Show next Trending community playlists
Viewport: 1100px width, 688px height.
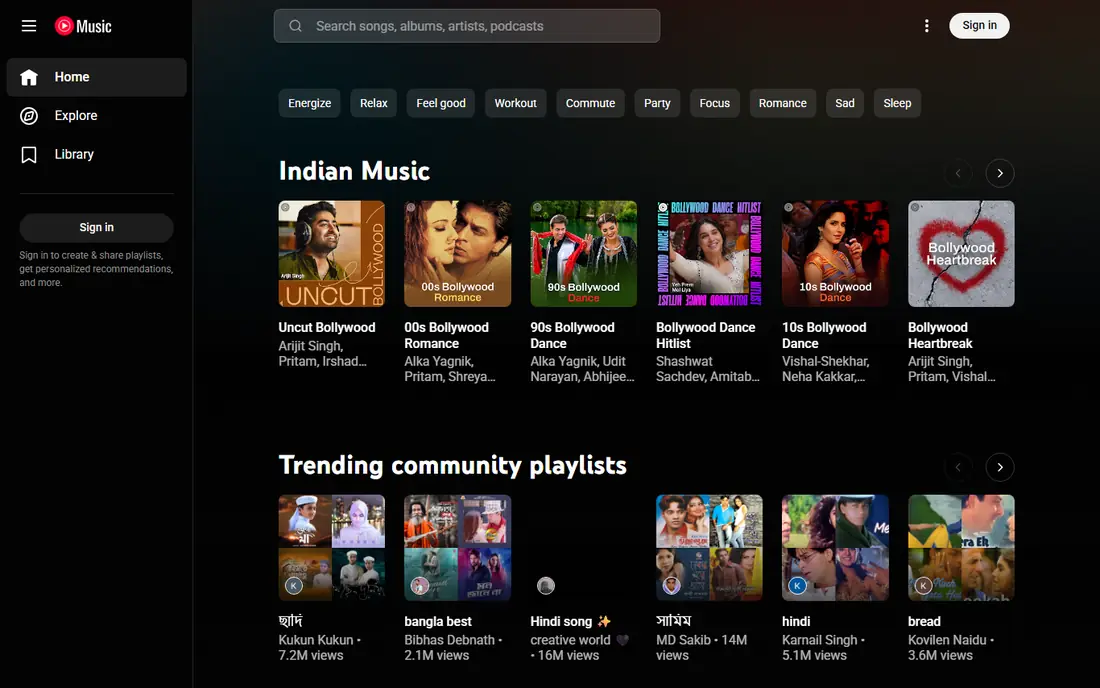[1000, 467]
